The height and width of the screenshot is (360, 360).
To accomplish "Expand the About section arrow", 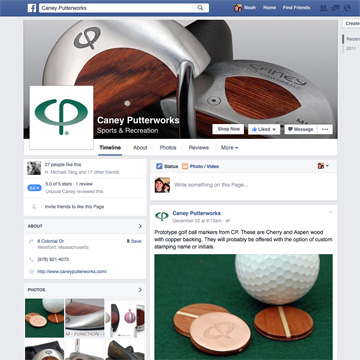I will [140, 226].
